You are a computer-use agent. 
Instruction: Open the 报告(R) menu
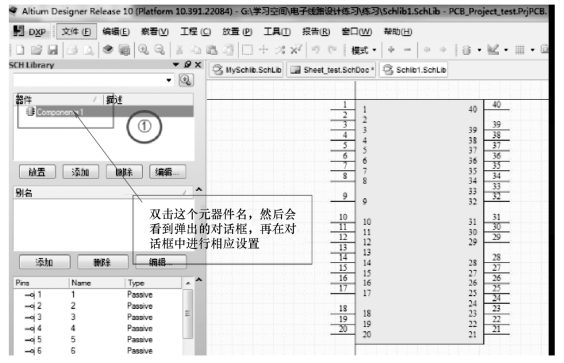[316, 32]
